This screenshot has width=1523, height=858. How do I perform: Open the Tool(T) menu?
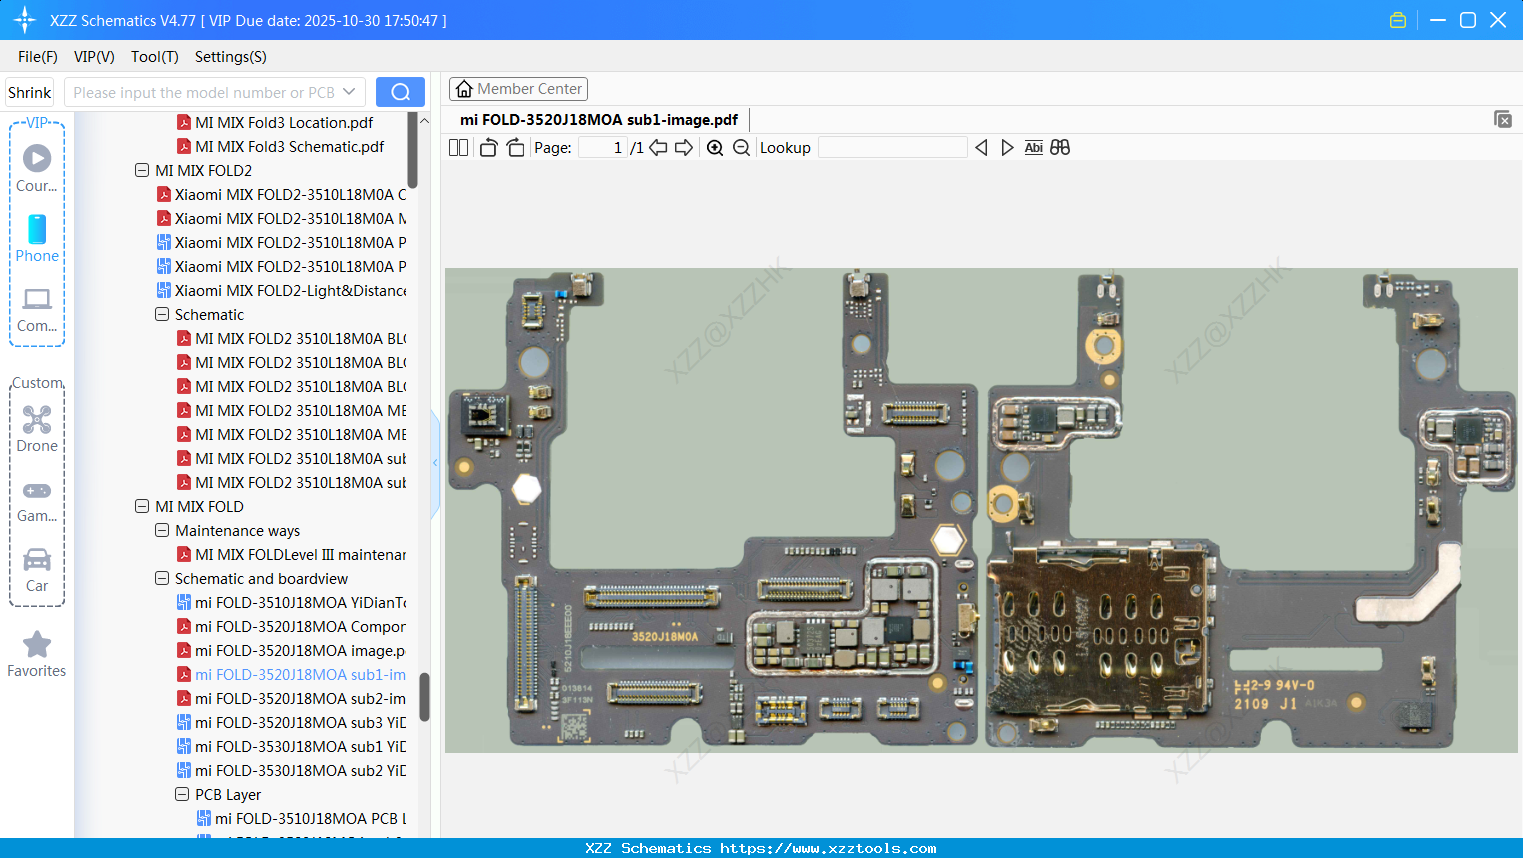point(154,57)
